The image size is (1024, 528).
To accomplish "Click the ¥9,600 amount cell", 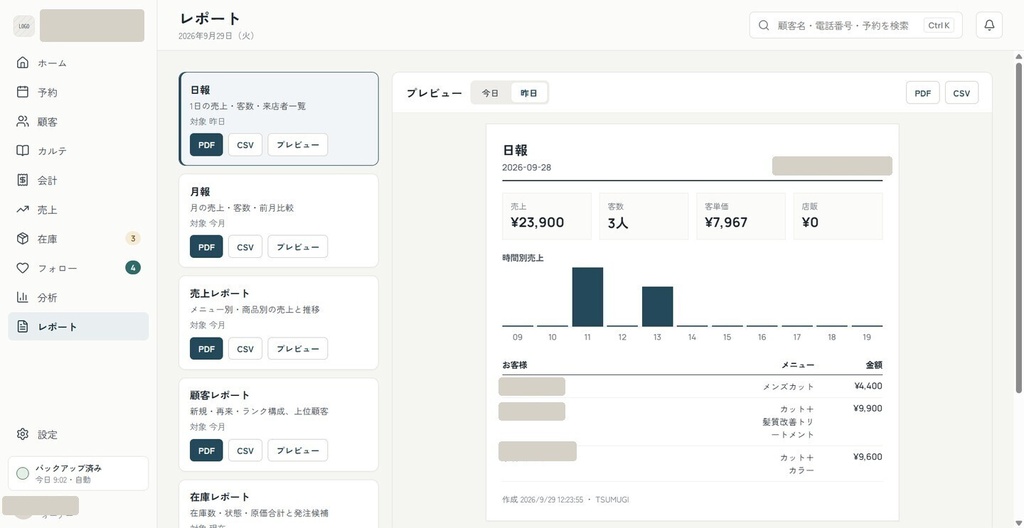I will pos(868,457).
